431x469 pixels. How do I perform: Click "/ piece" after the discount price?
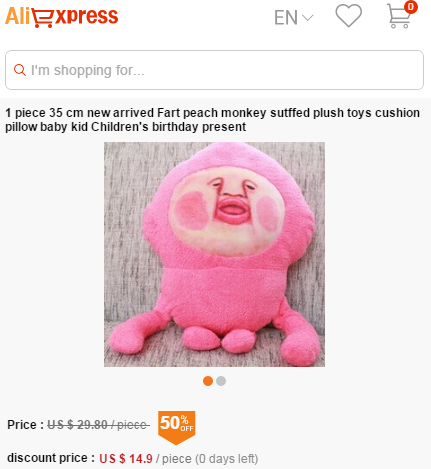[174, 459]
